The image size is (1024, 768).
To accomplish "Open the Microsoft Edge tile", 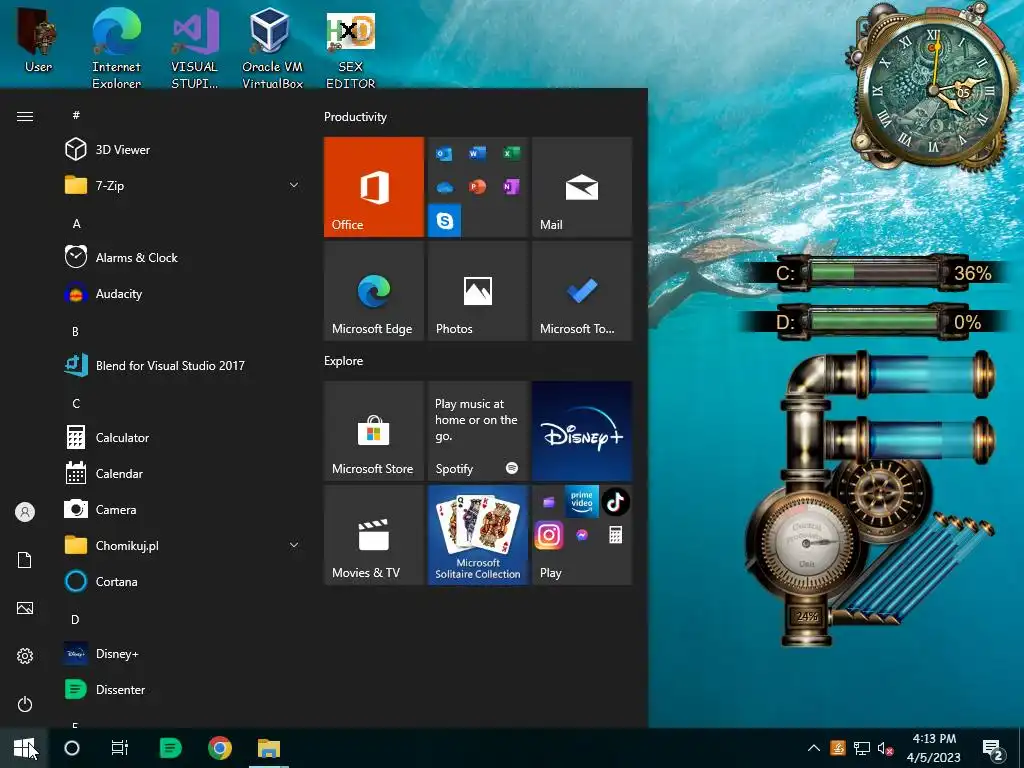I will (374, 291).
